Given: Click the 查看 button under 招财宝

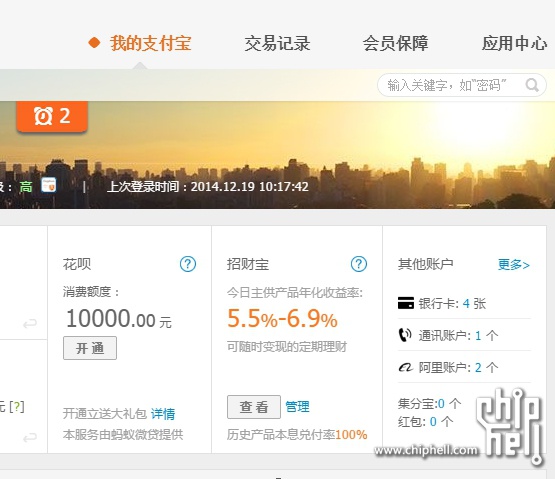Looking at the screenshot, I should (254, 407).
